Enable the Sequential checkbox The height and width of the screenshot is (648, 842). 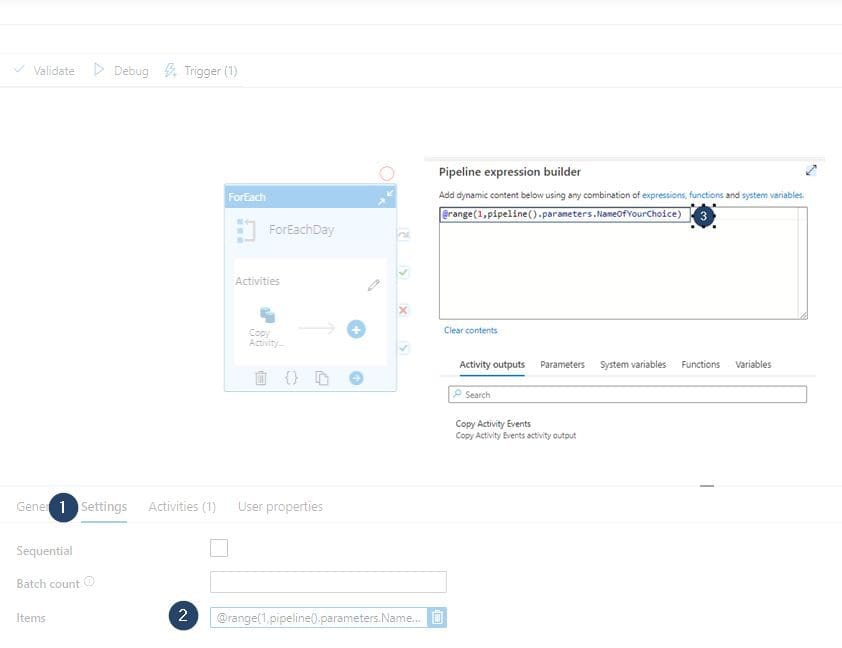coord(219,548)
